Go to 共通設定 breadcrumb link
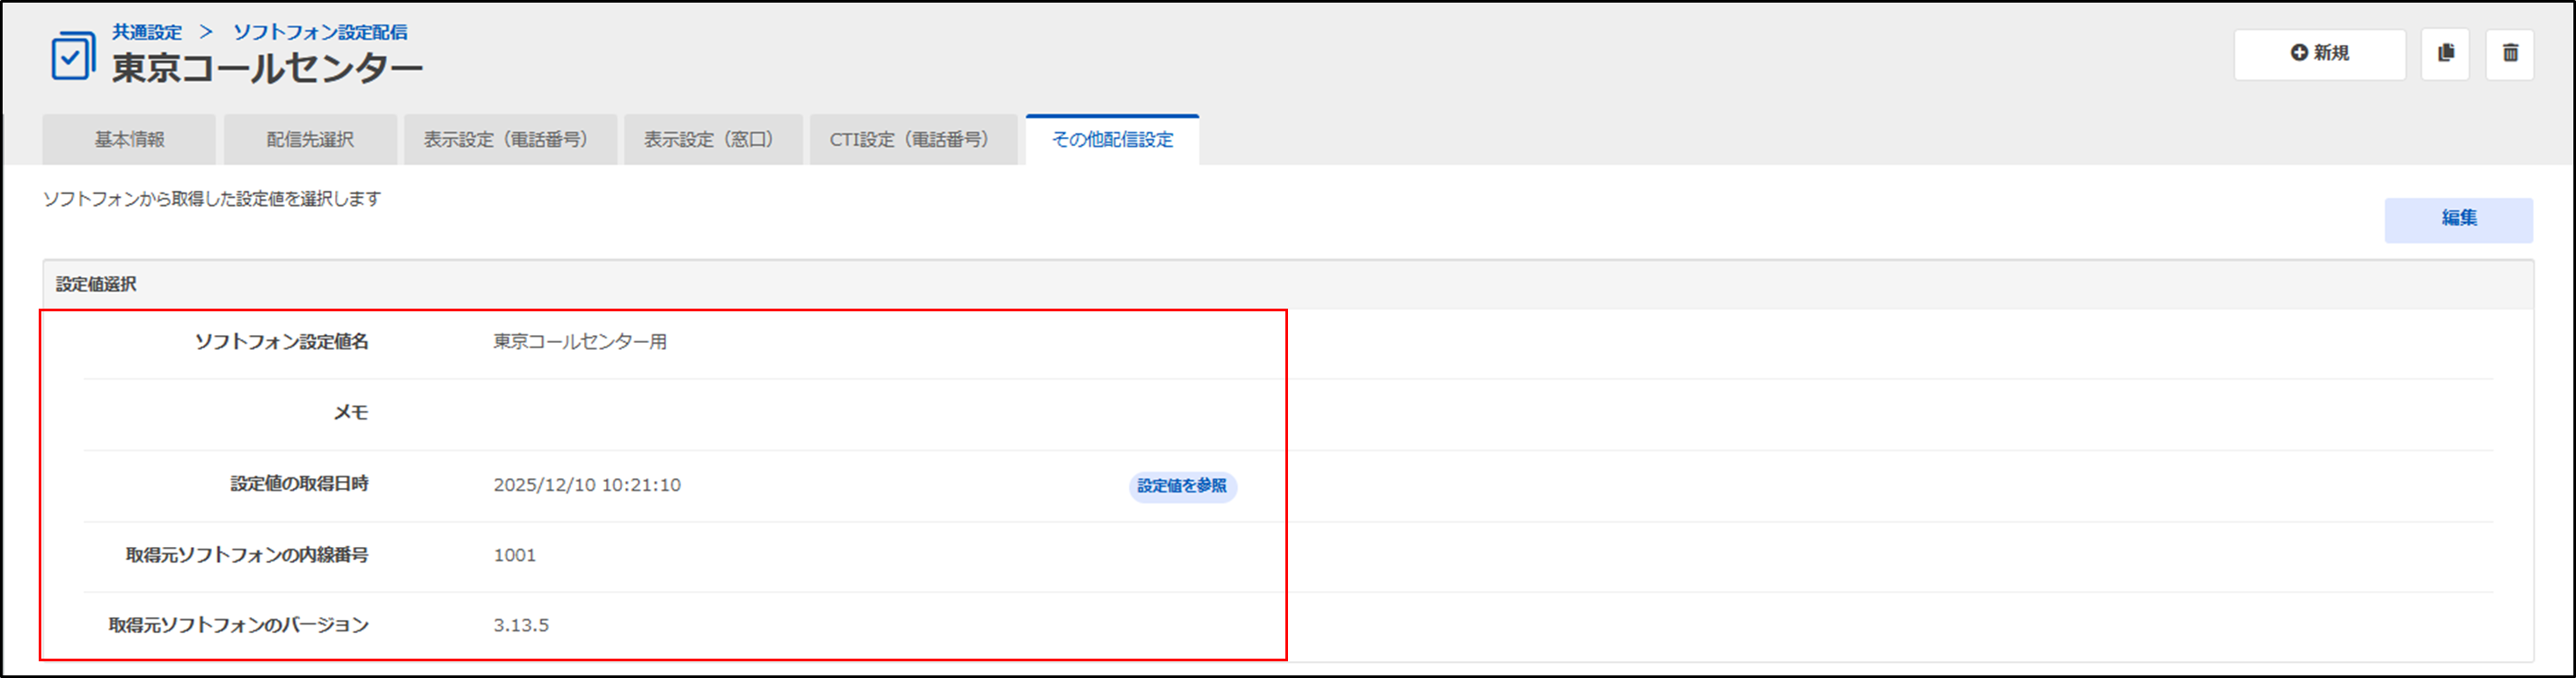The height and width of the screenshot is (678, 2576). (147, 32)
